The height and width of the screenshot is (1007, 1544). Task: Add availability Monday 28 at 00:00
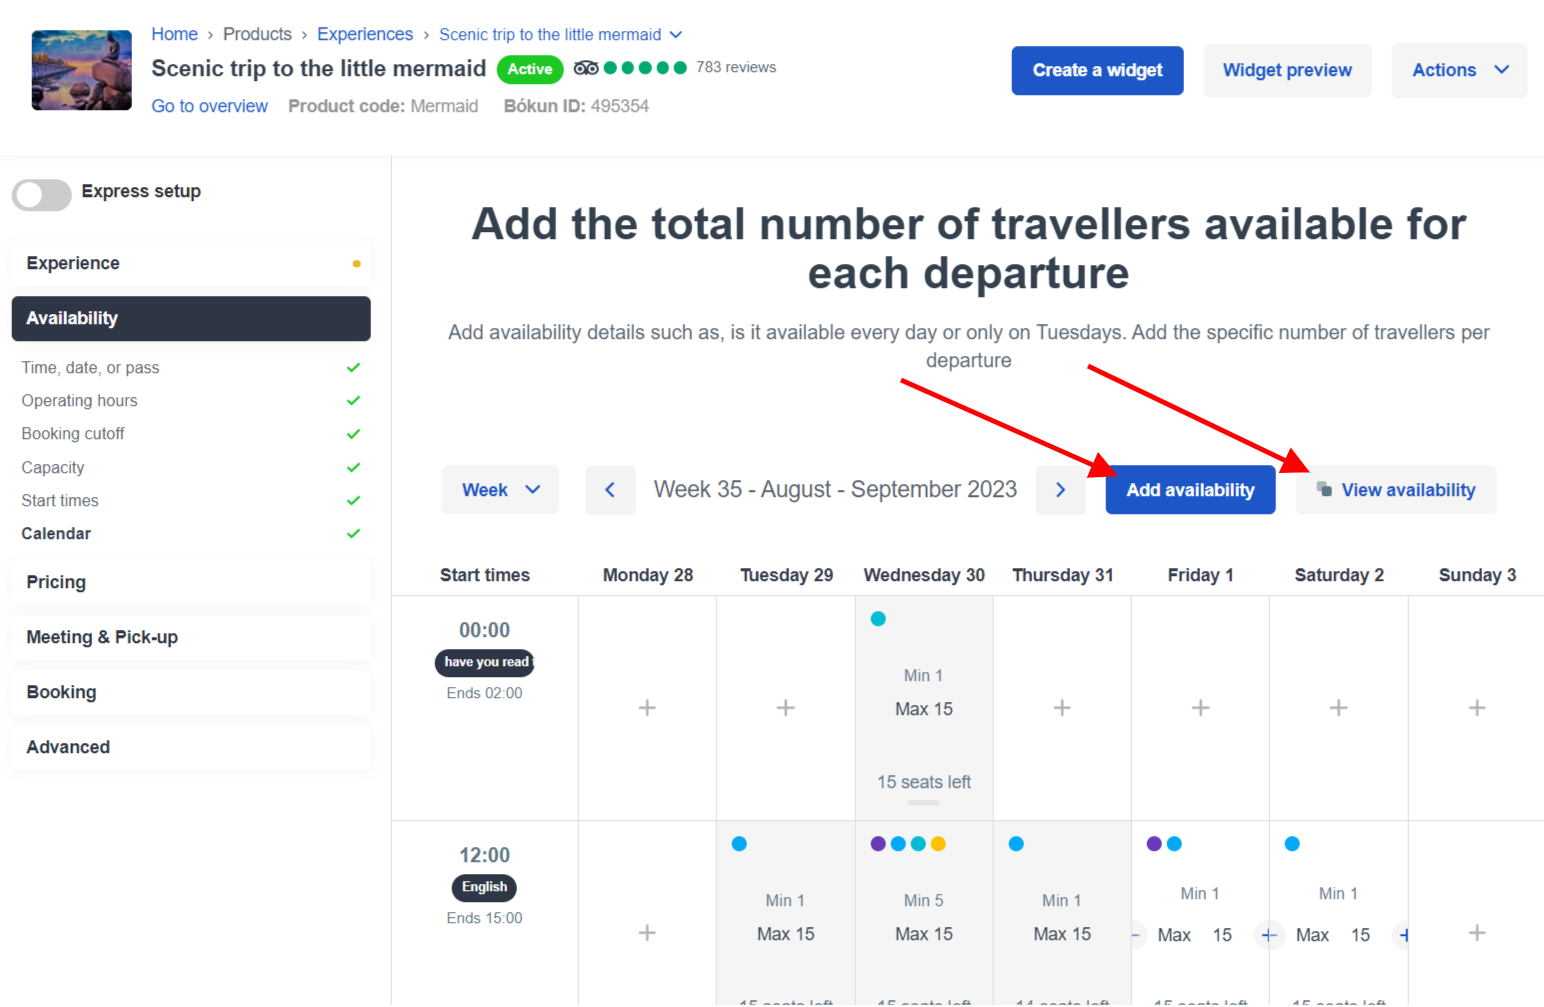647,708
